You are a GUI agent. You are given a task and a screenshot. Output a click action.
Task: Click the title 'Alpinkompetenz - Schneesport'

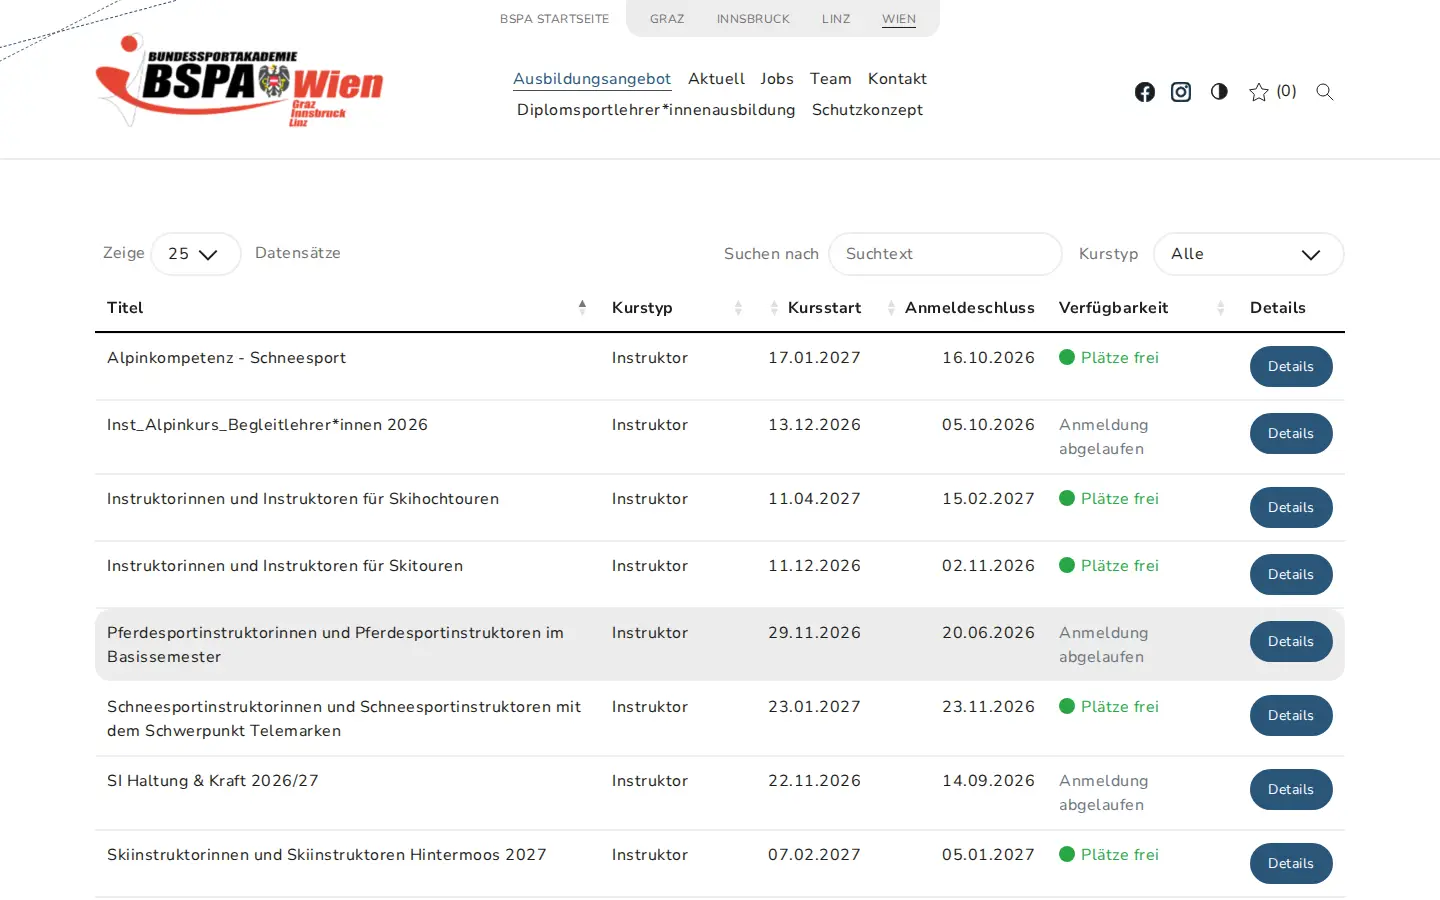point(226,358)
